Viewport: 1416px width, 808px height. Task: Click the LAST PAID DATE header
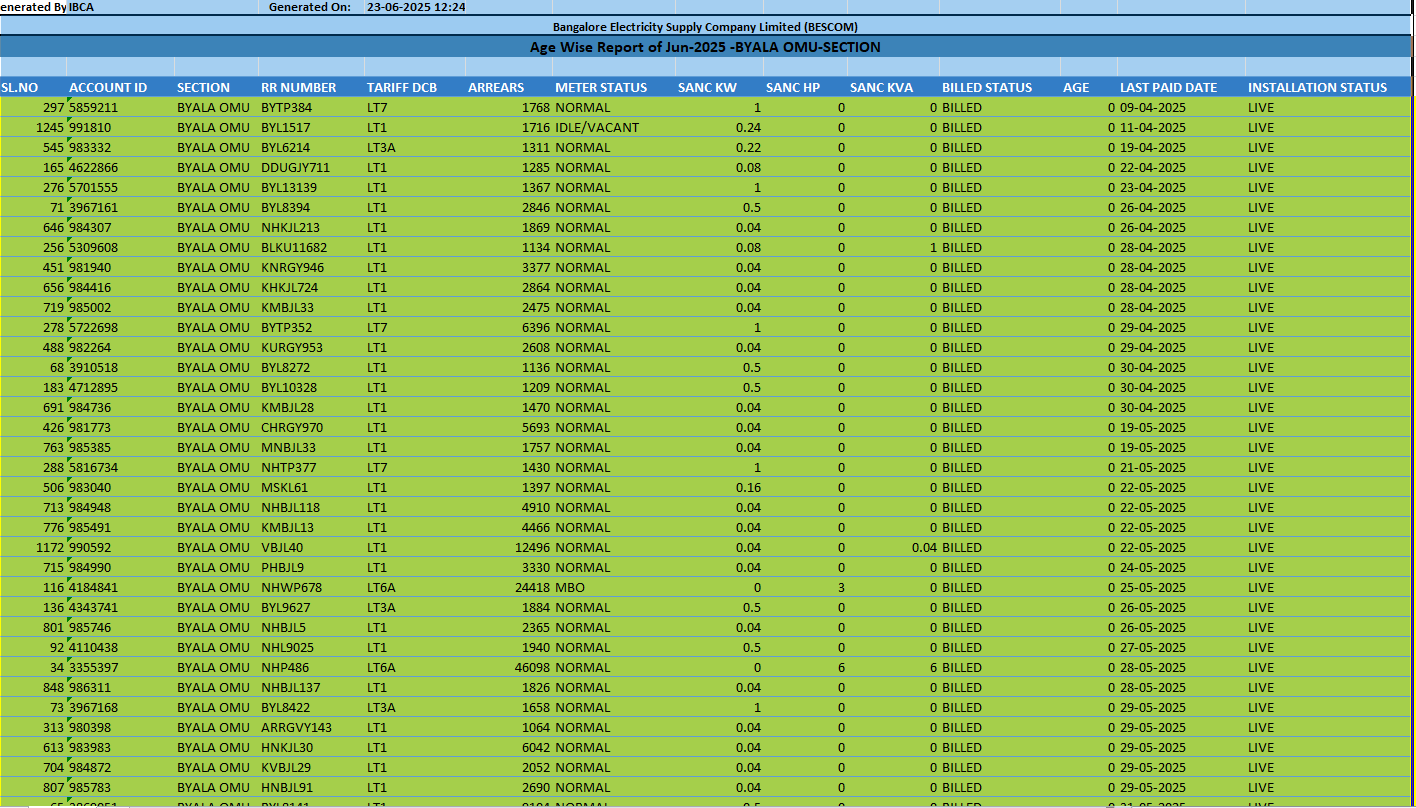pyautogui.click(x=1180, y=87)
